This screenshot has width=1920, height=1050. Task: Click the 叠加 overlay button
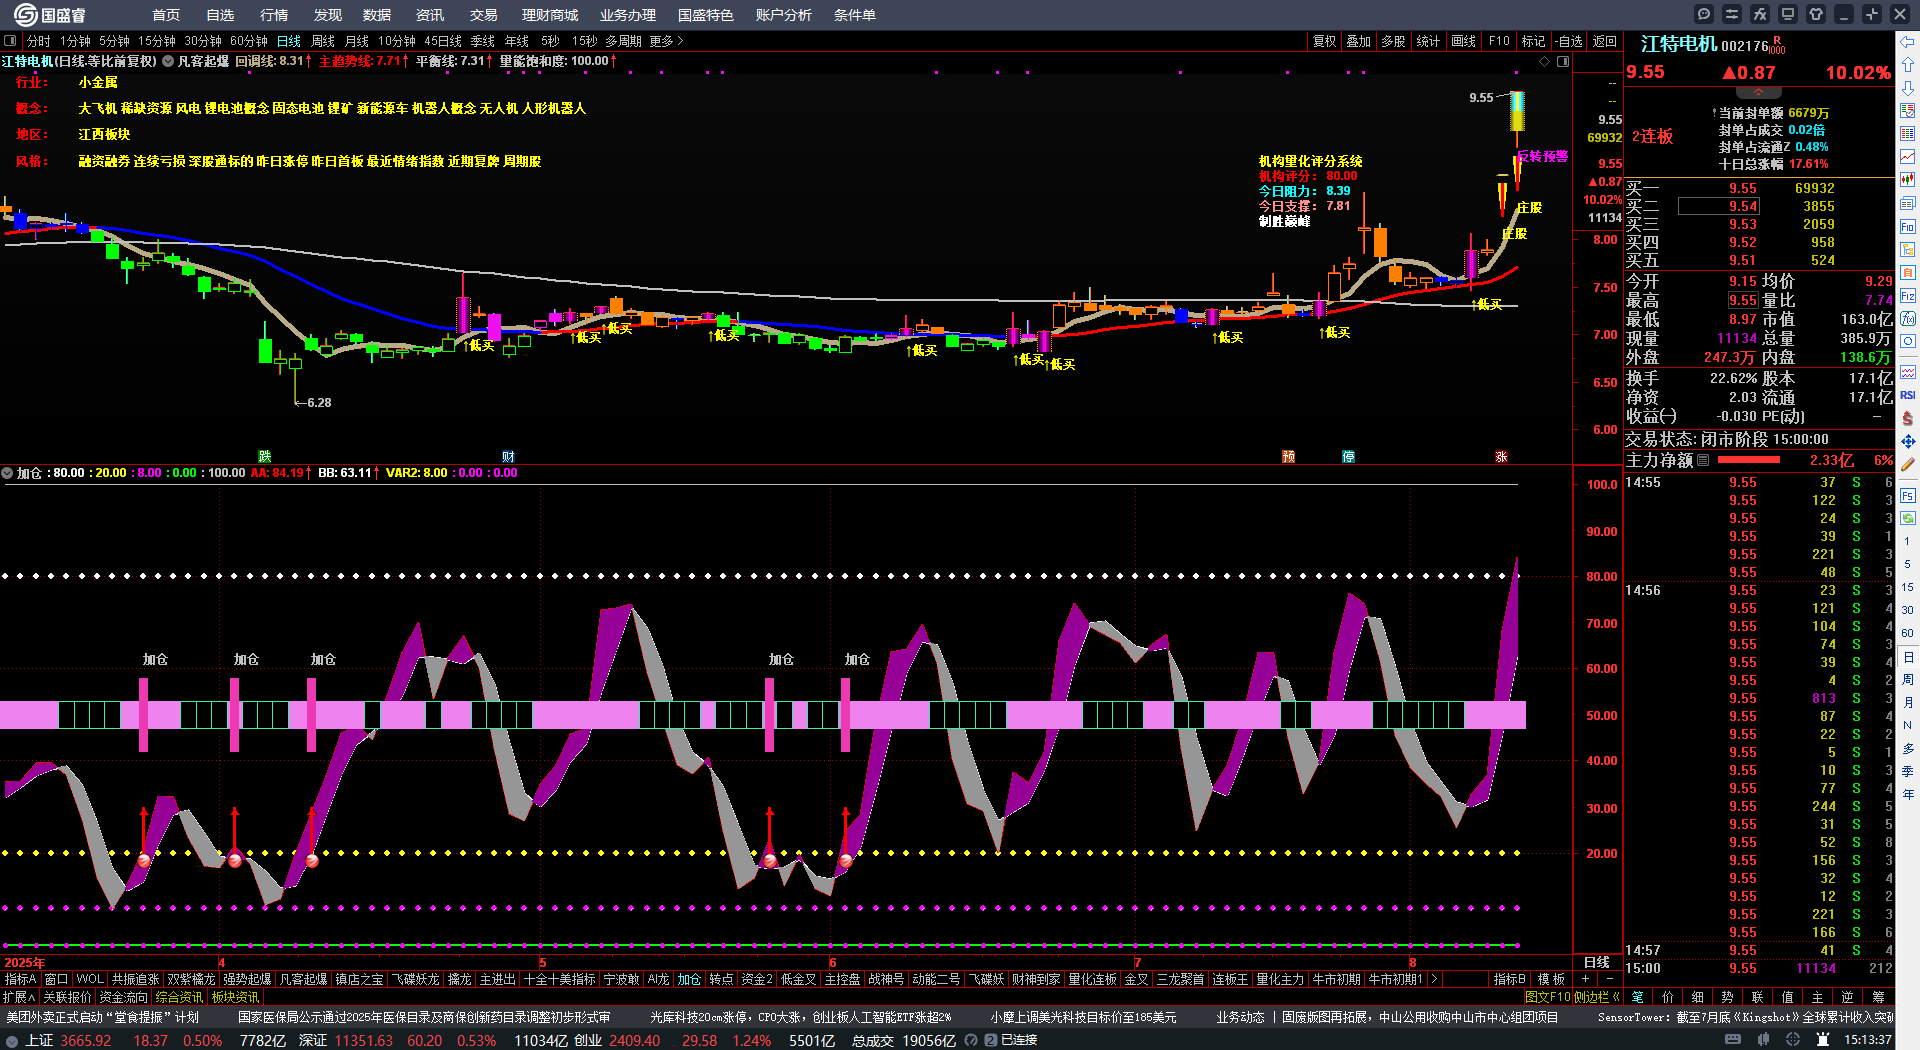(x=1358, y=41)
